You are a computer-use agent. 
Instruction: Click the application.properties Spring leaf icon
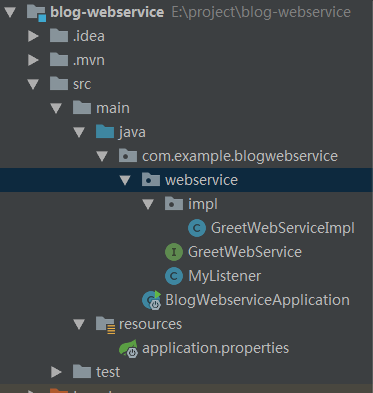click(x=129, y=349)
